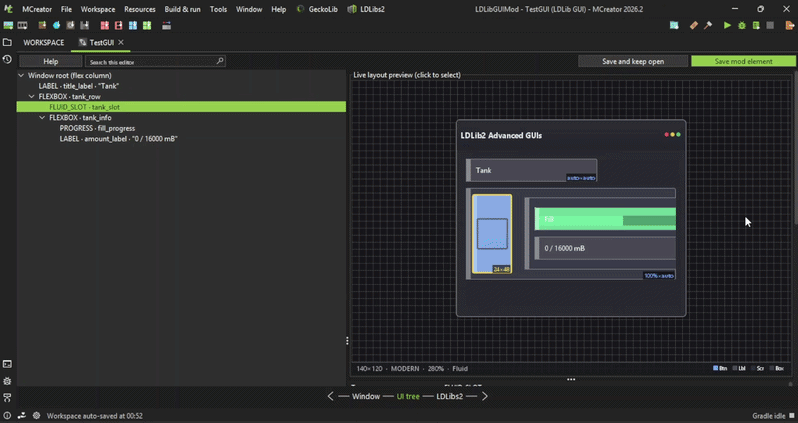Click the orange export mod icon
Image resolution: width=798 pixels, height=423 pixels.
tap(789, 25)
